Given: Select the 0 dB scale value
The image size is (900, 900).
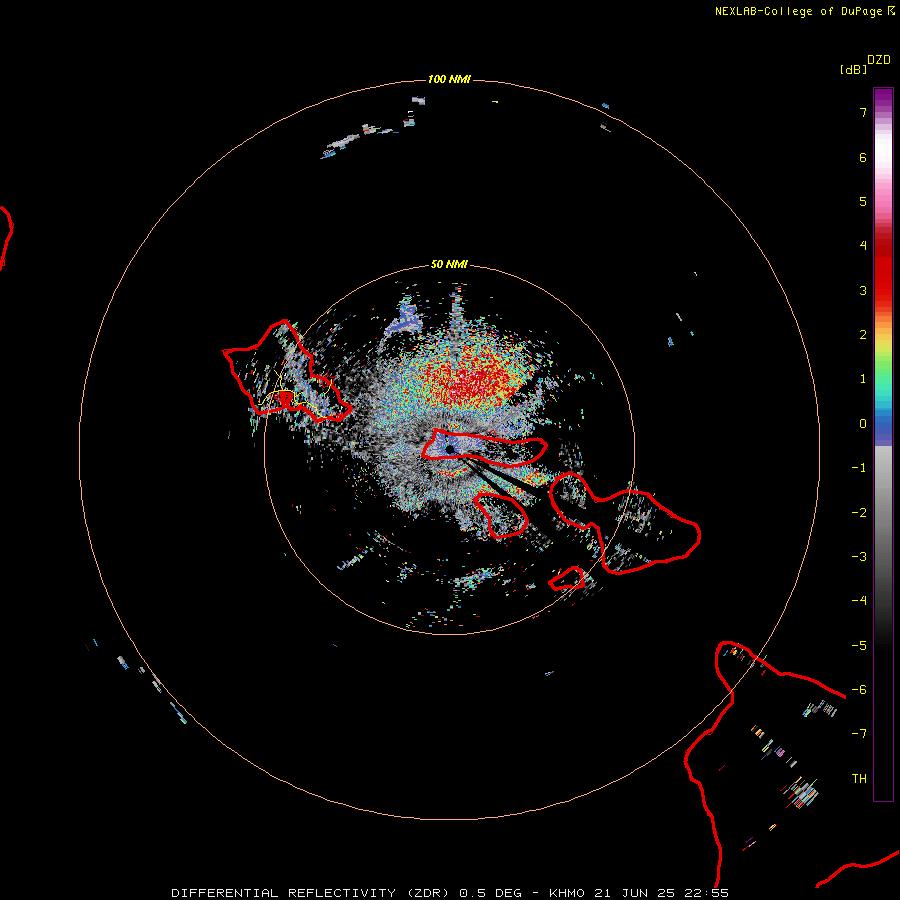Looking at the screenshot, I should click(x=863, y=424).
